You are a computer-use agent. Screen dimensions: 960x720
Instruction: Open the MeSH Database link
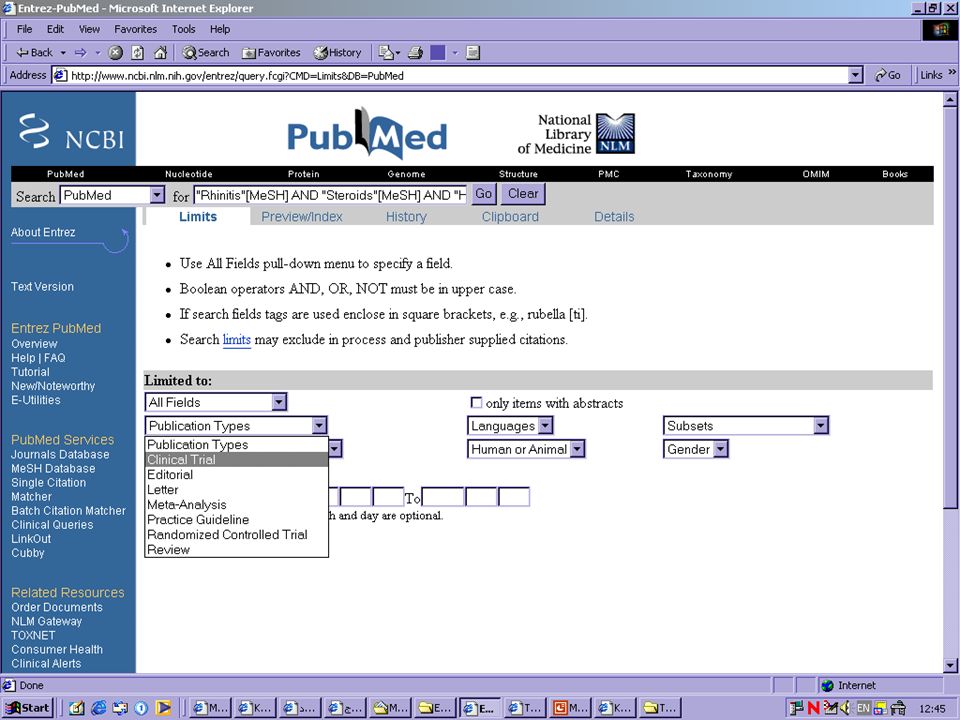point(53,468)
